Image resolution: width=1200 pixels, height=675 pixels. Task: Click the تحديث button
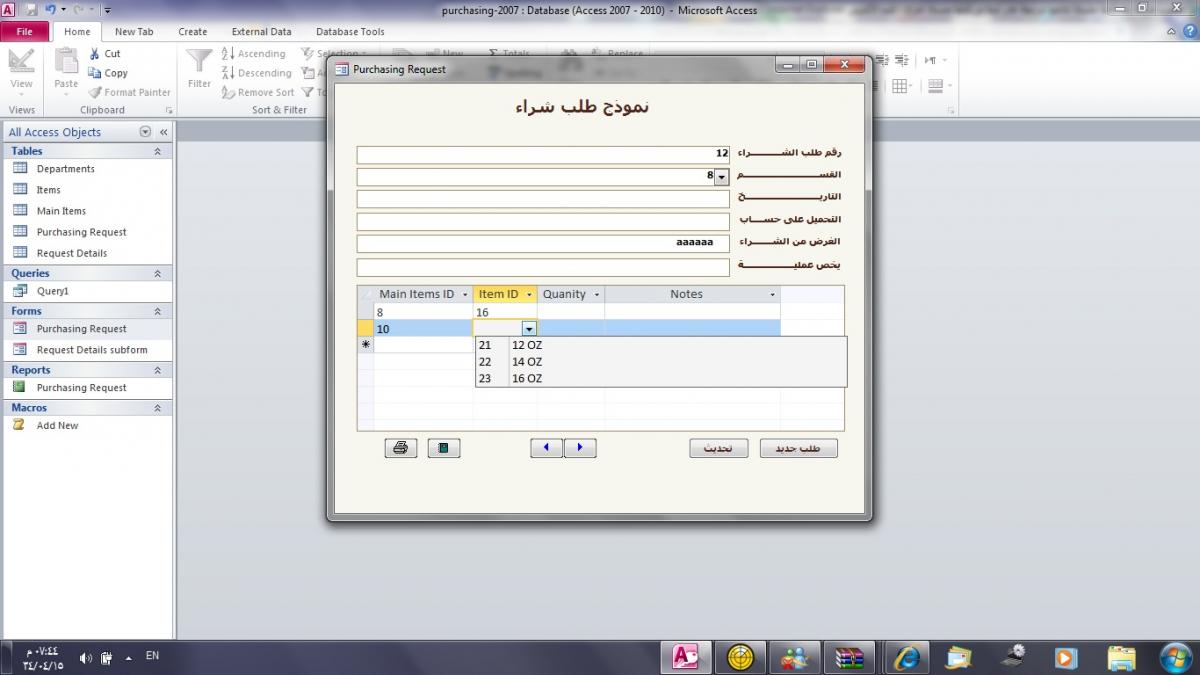(x=718, y=448)
